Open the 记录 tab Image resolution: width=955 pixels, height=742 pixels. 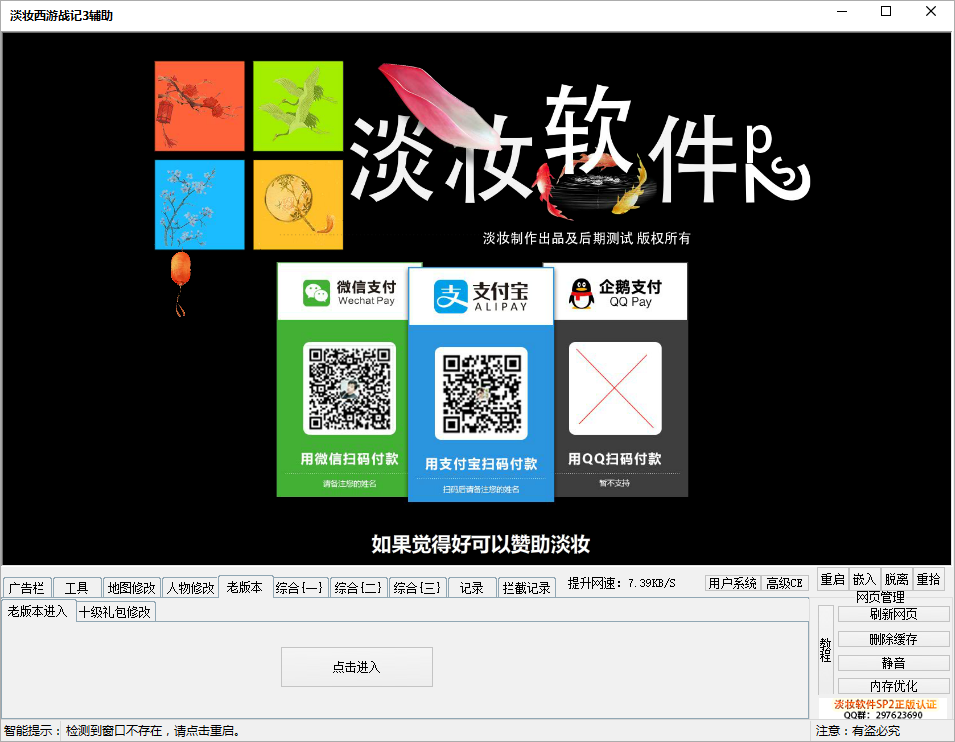click(x=471, y=588)
